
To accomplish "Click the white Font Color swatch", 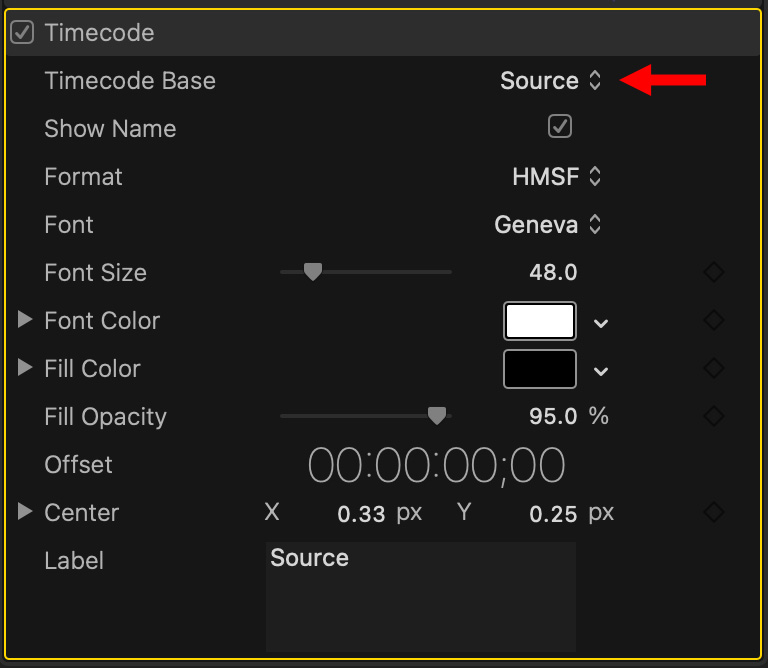I will (x=540, y=321).
